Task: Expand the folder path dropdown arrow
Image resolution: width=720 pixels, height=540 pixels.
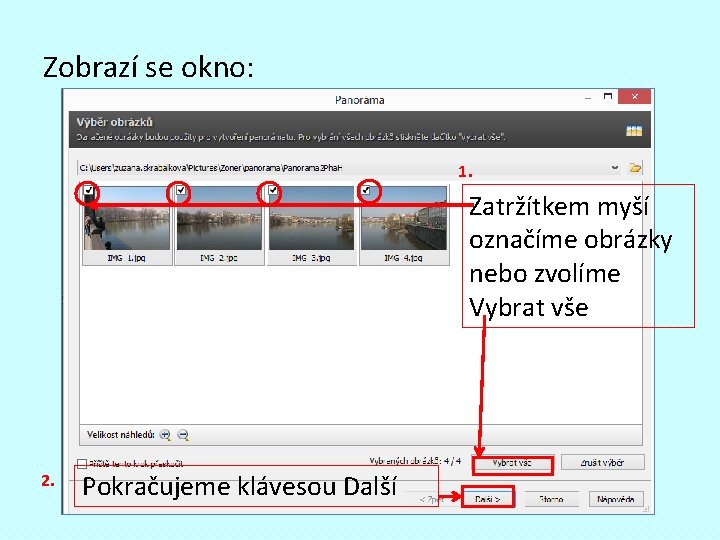Action: (x=615, y=168)
